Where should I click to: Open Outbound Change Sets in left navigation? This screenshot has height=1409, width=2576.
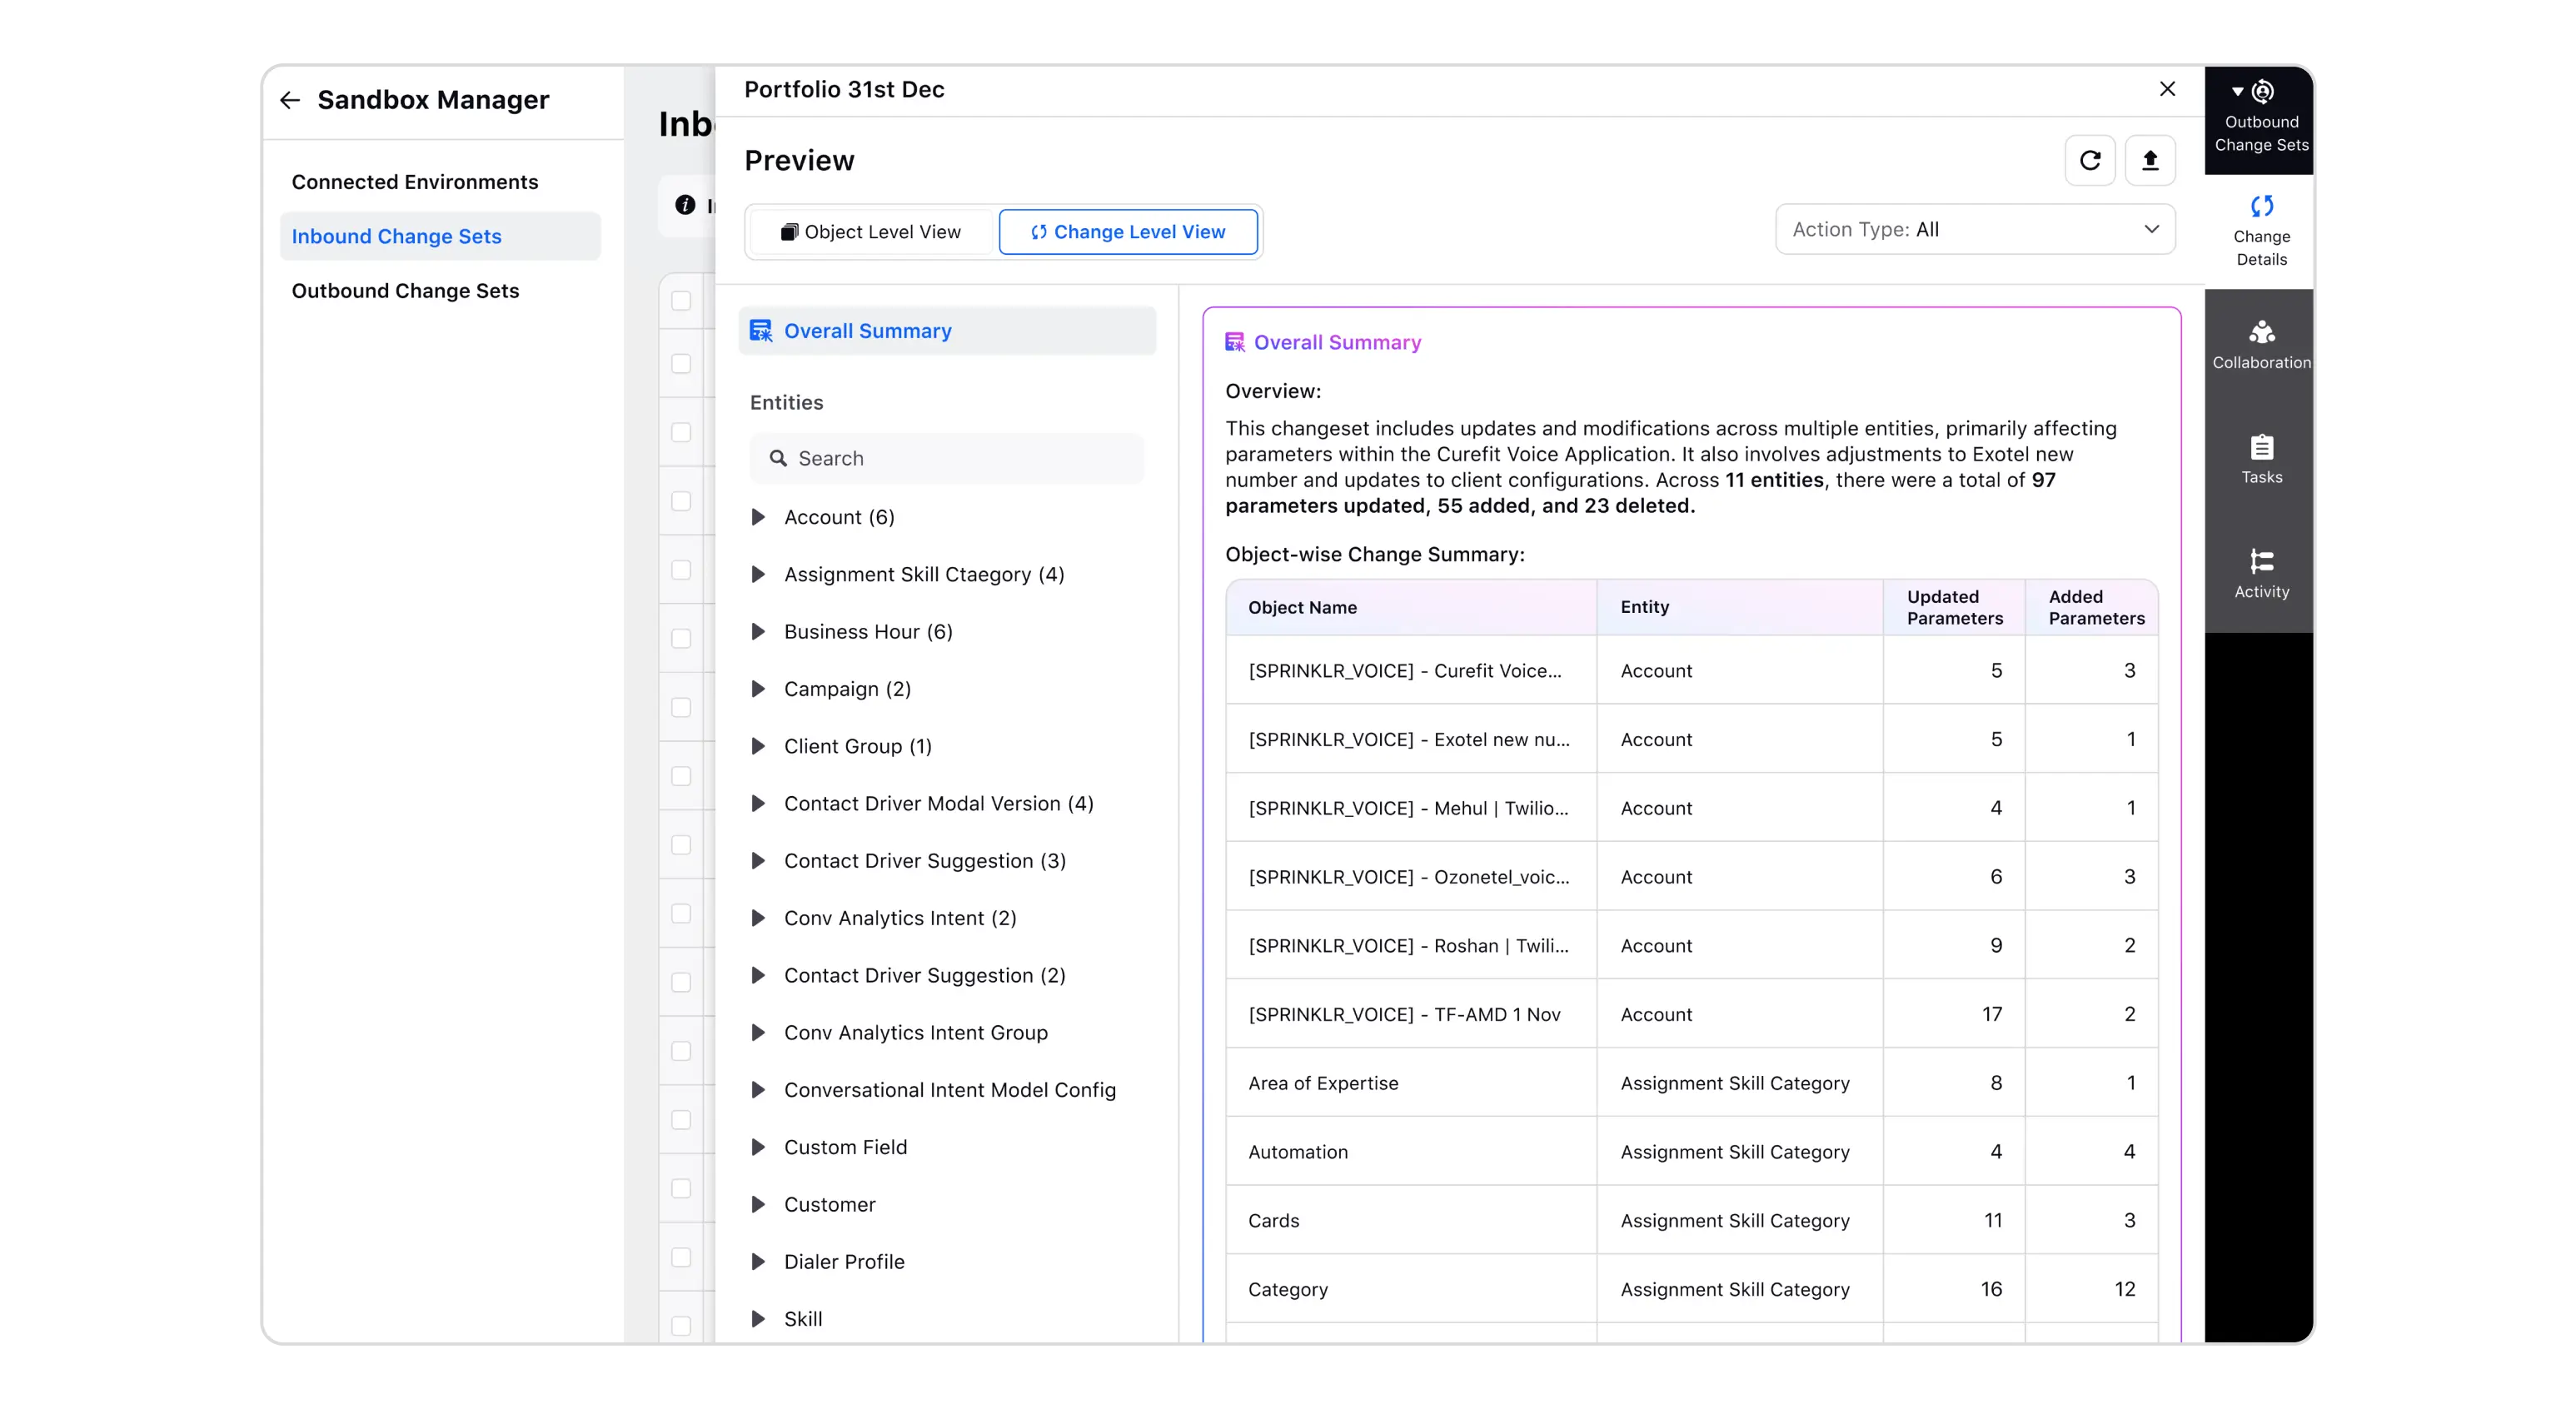405,291
